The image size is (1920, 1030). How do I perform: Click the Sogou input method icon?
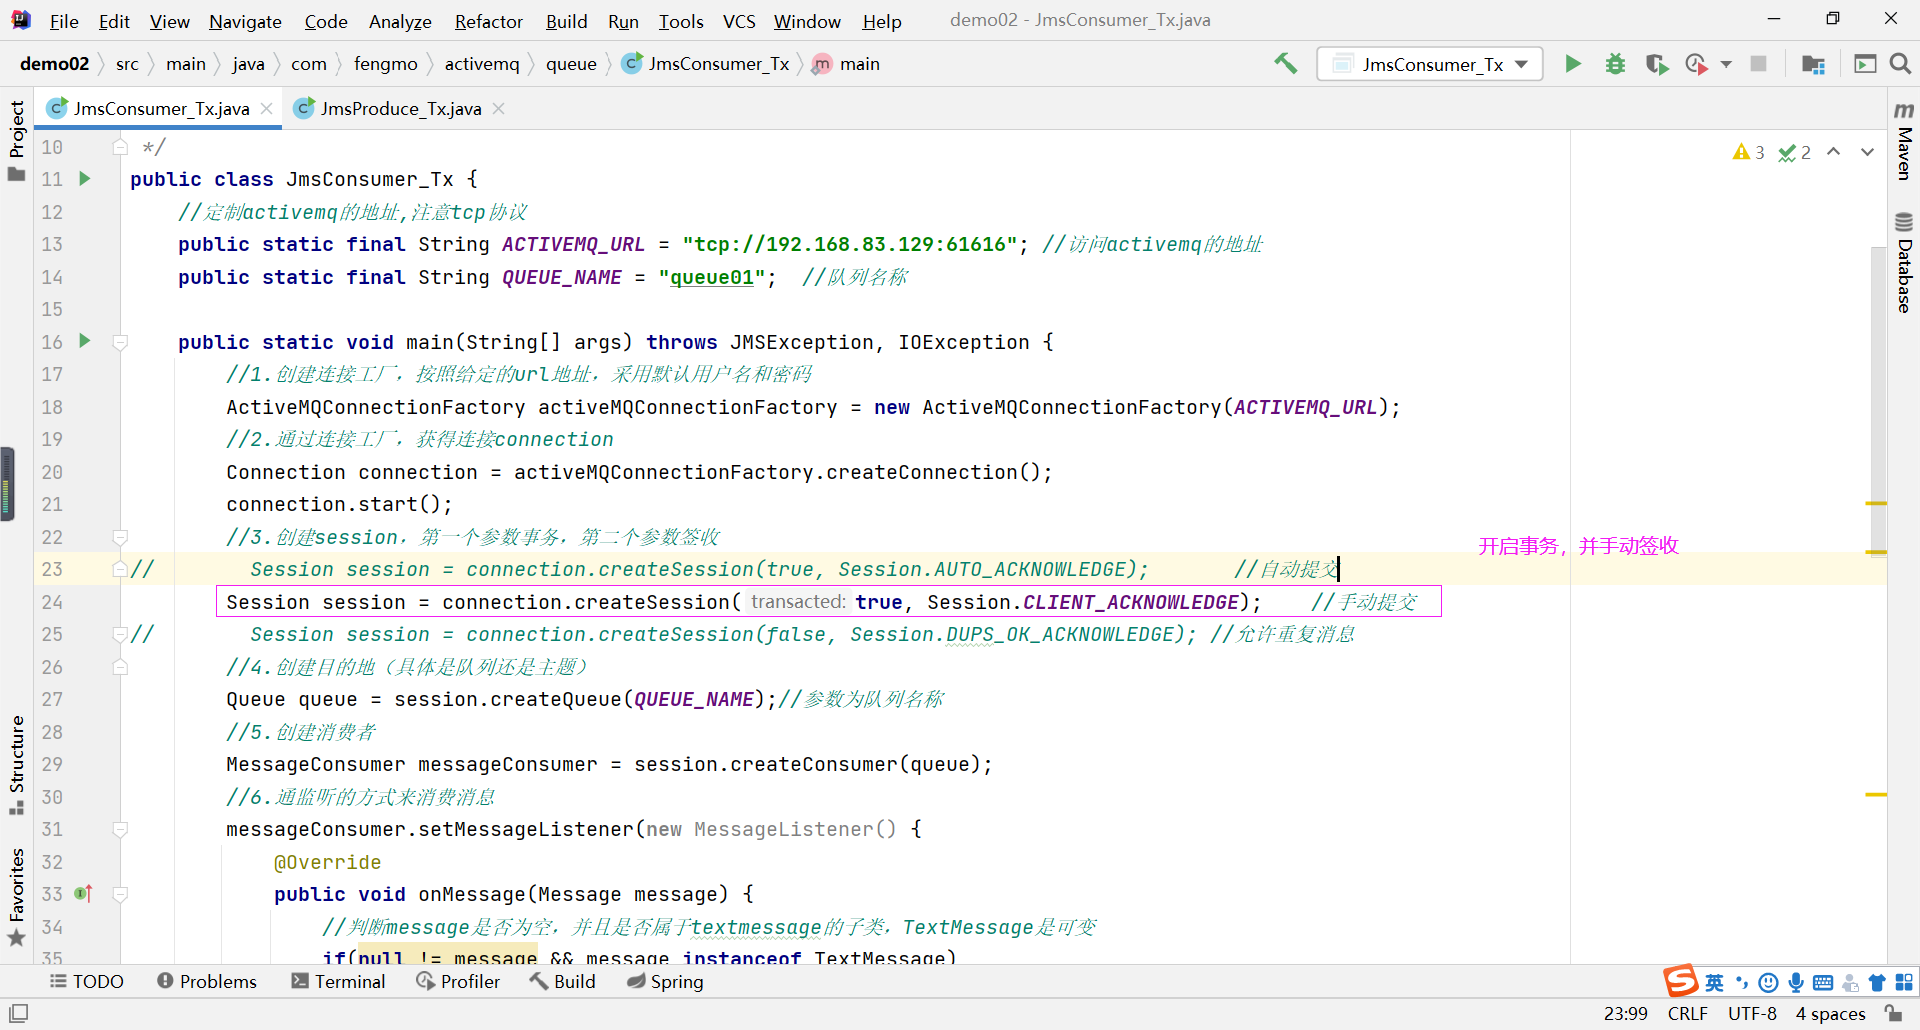click(x=1681, y=981)
